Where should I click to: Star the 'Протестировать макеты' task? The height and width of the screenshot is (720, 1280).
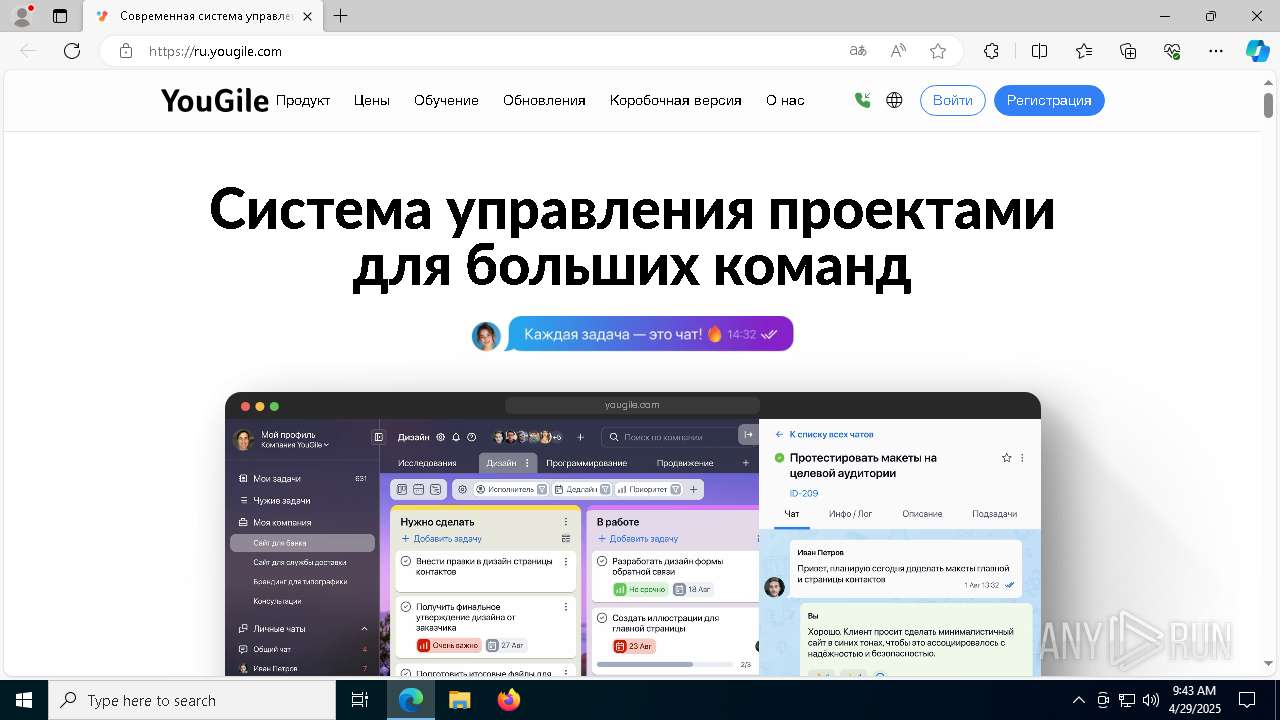(x=1007, y=458)
